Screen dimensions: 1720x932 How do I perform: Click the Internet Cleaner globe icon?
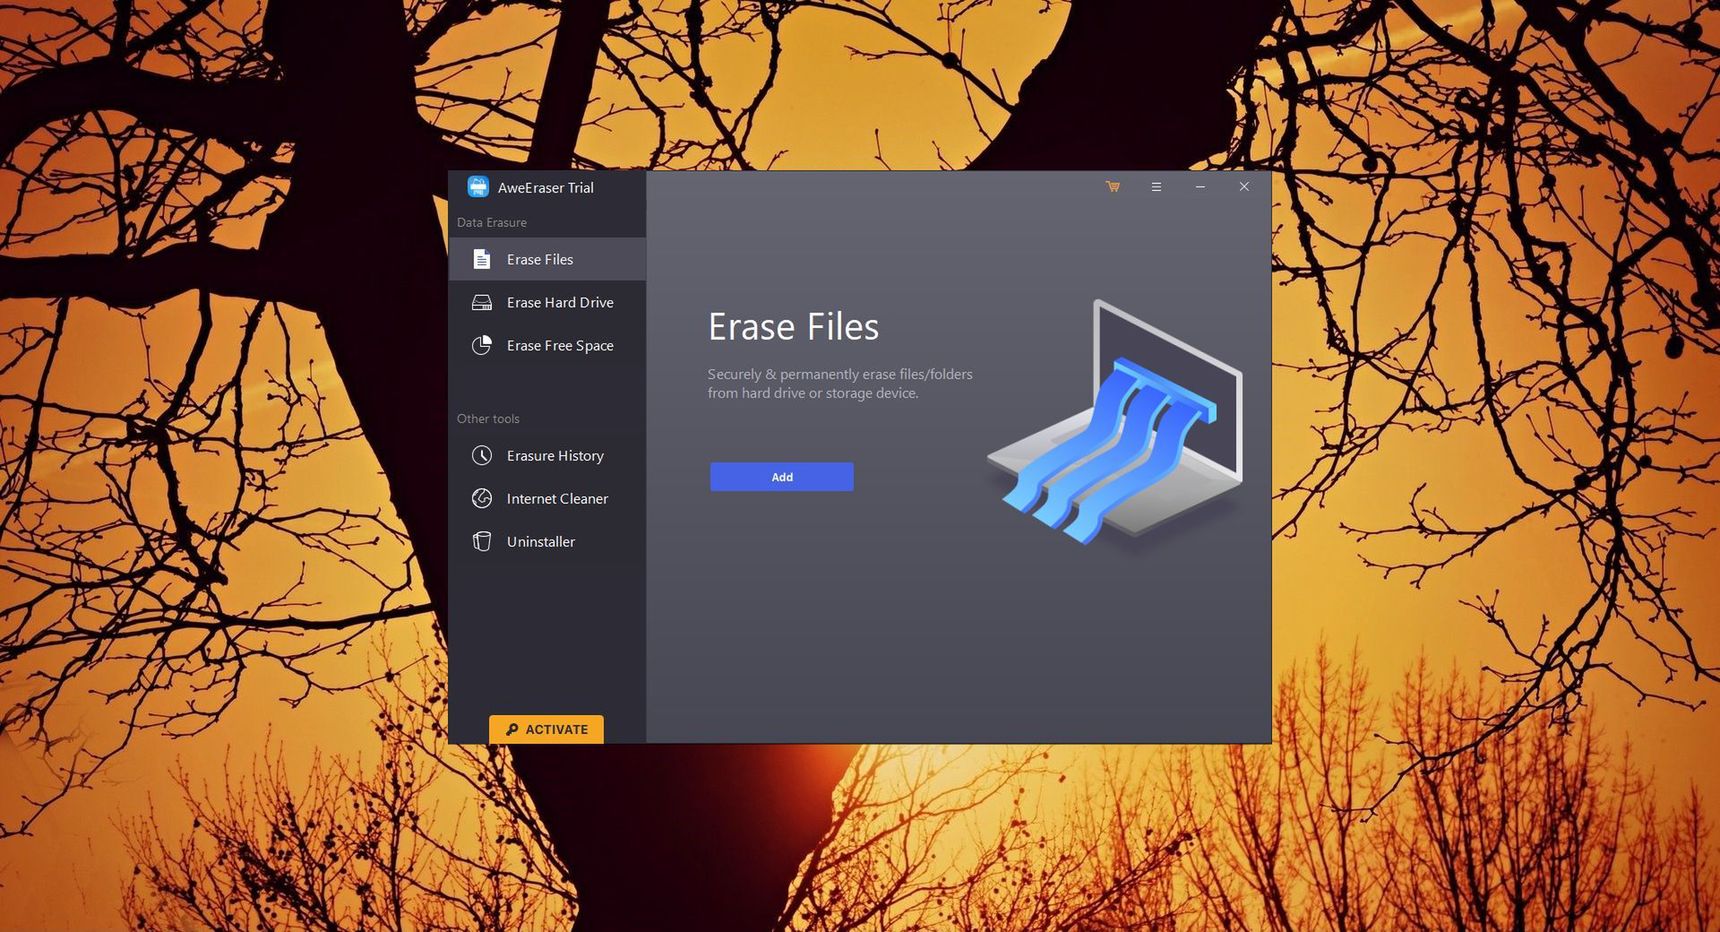pos(482,498)
